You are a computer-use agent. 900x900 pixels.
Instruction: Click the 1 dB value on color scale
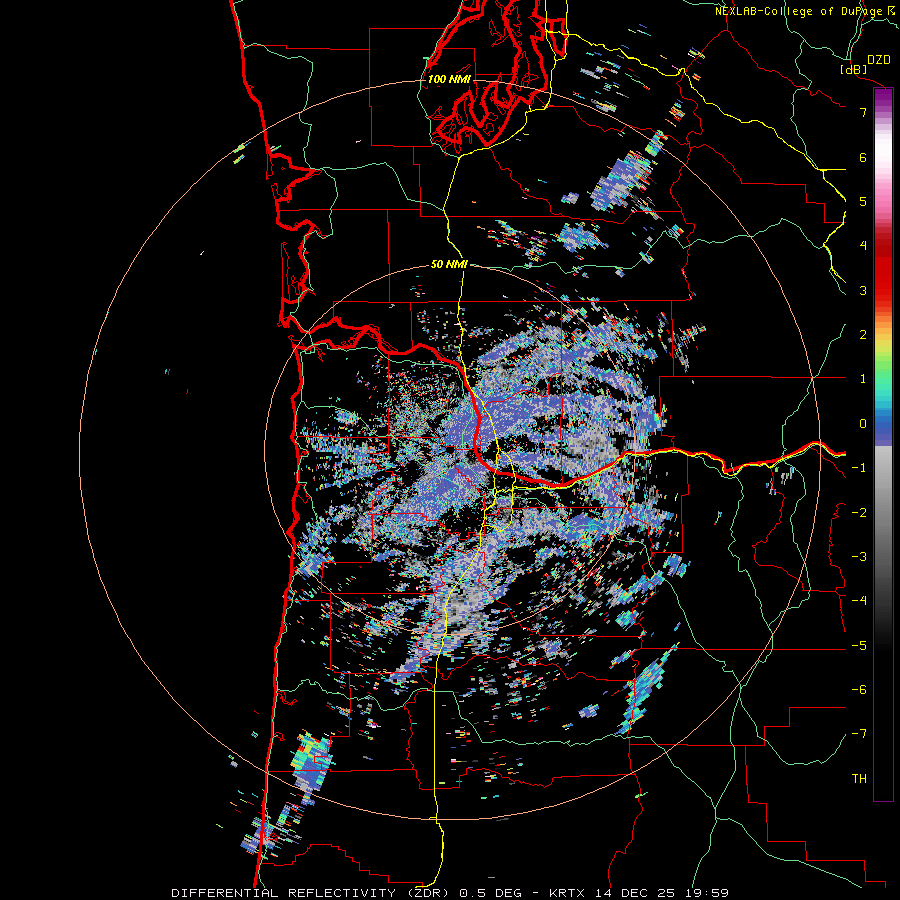[x=863, y=379]
